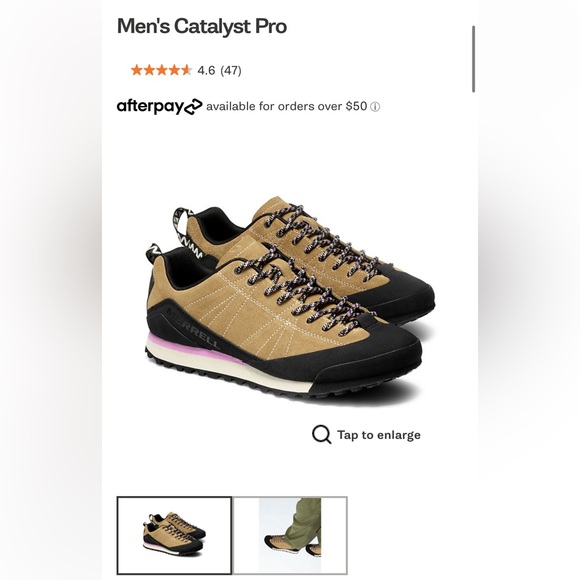Click the first orange rating star
580x580 pixels.
pos(137,70)
